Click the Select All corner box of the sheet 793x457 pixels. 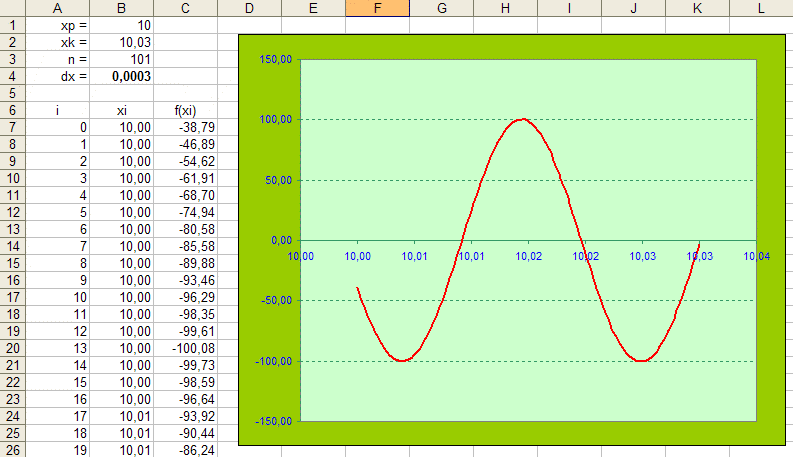click(13, 8)
